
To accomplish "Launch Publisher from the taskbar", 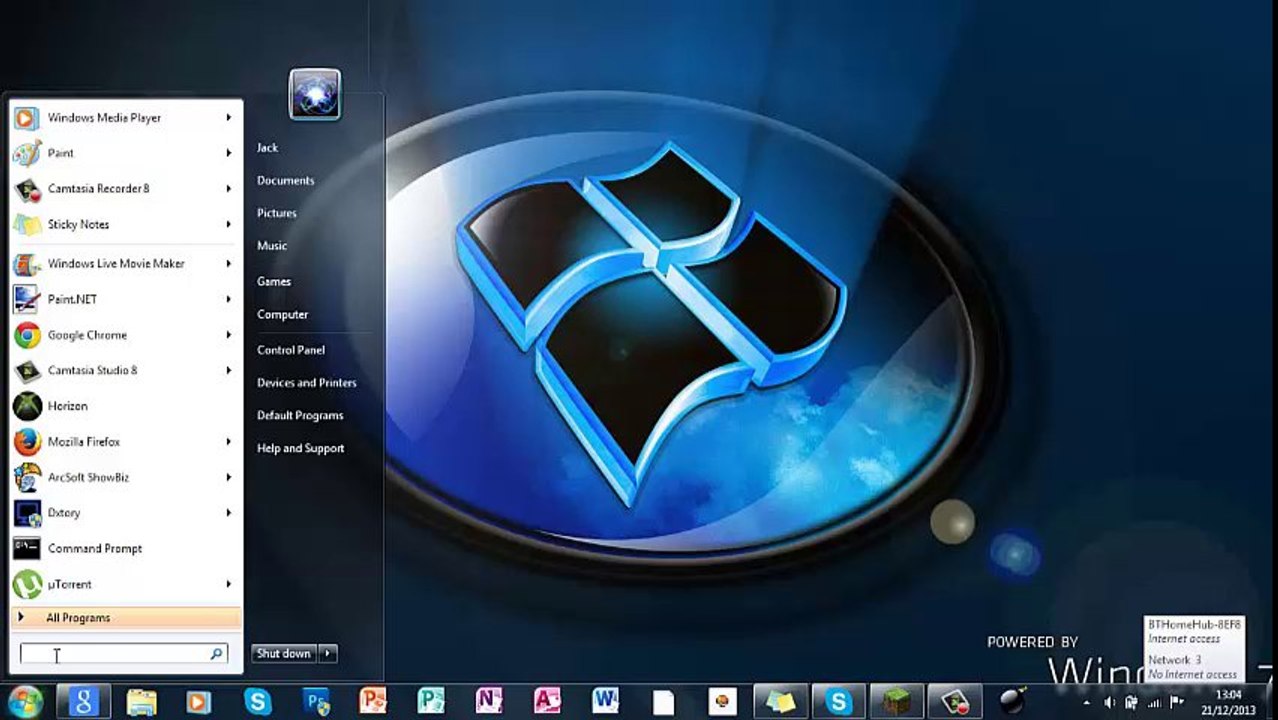I will click(431, 702).
